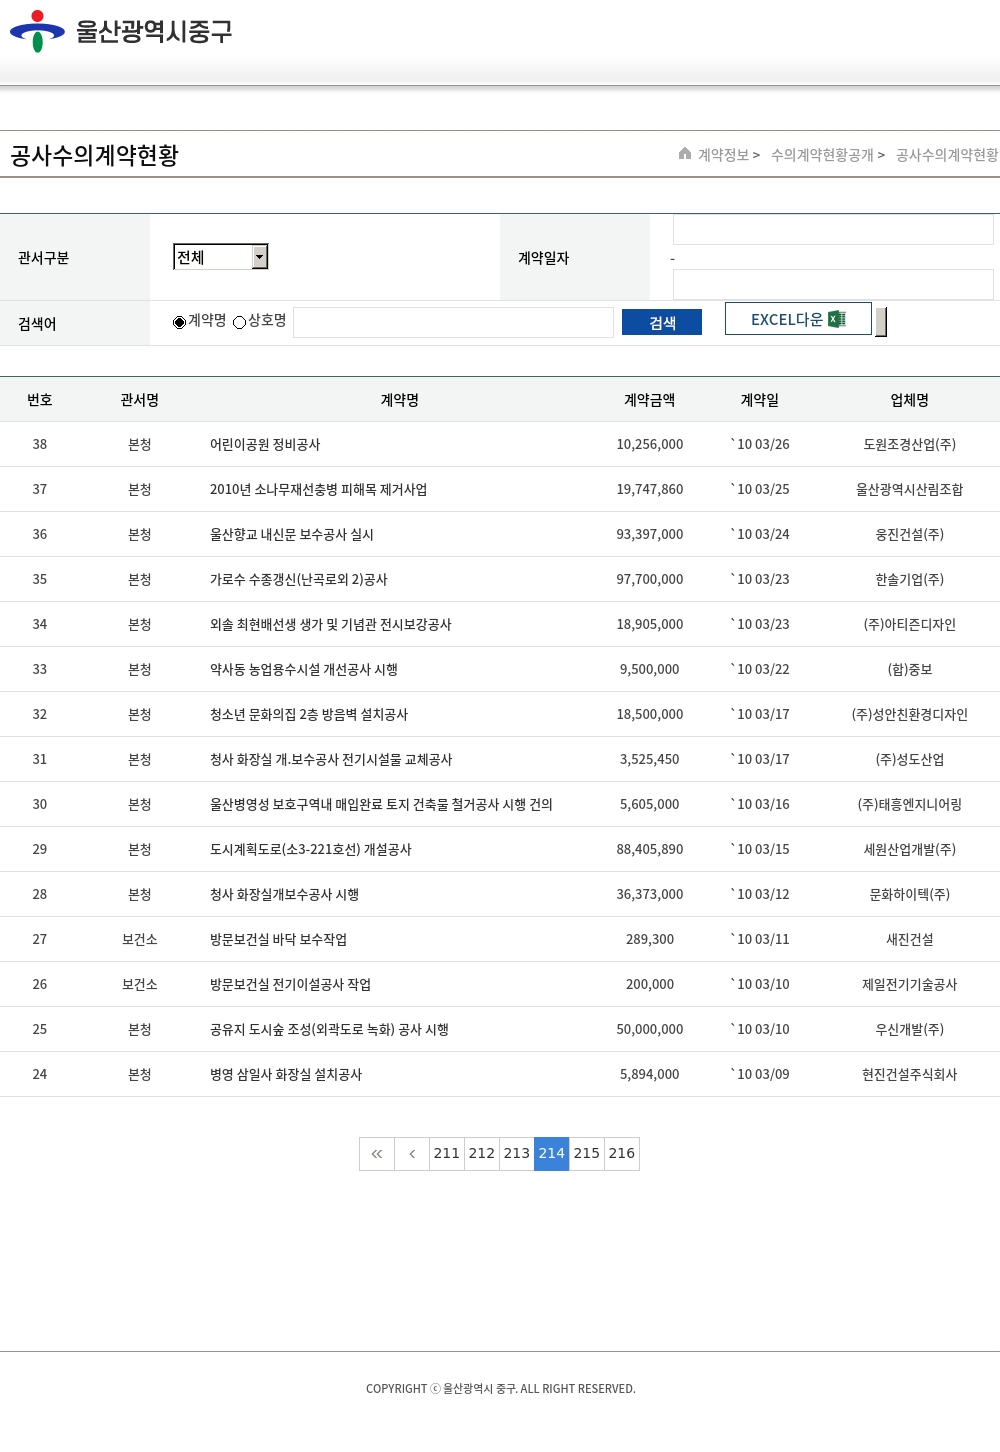
Task: Click the search keyword text field
Action: [453, 322]
